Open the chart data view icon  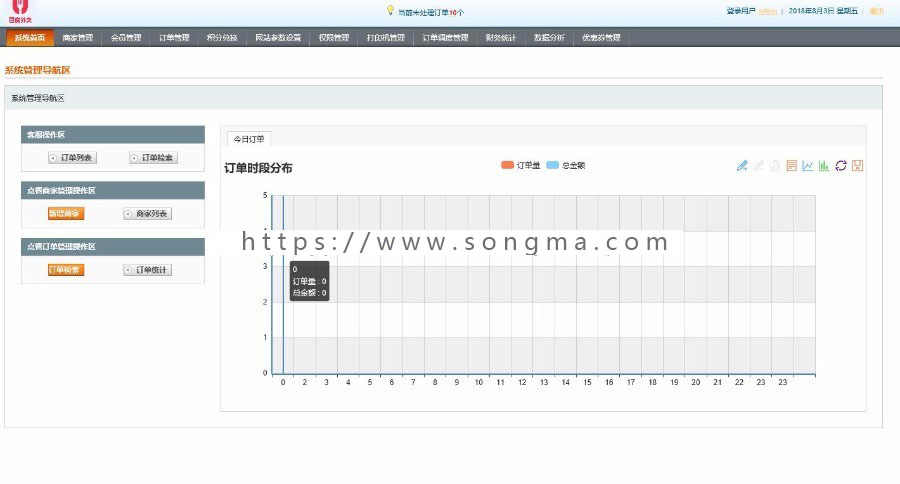tap(792, 166)
